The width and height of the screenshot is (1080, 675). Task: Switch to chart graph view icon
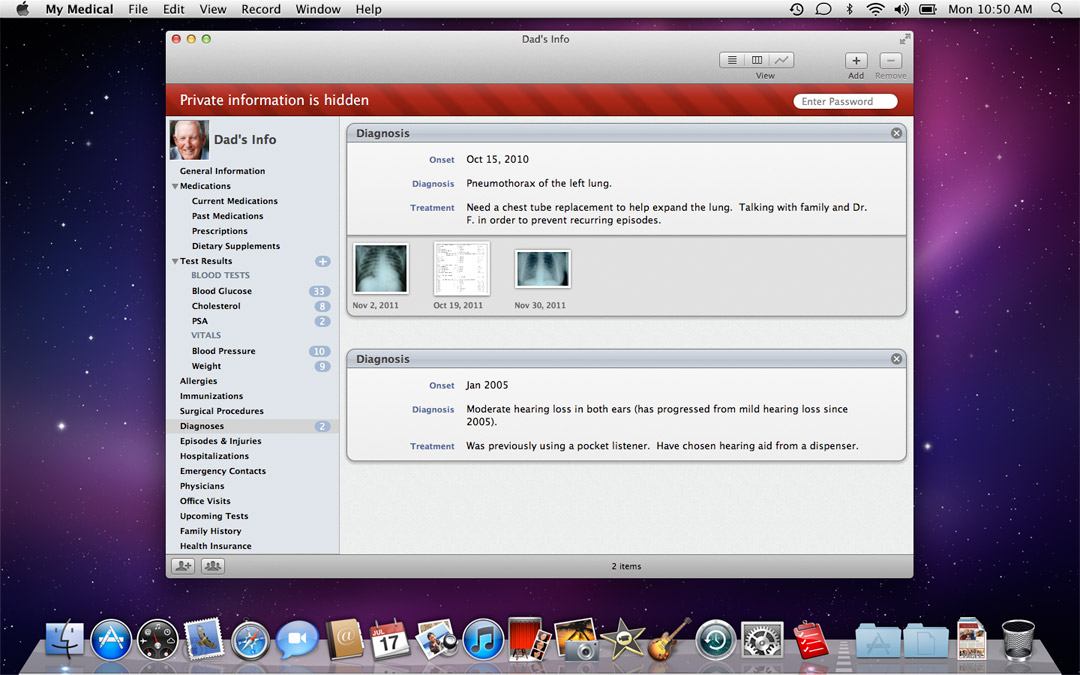click(781, 61)
